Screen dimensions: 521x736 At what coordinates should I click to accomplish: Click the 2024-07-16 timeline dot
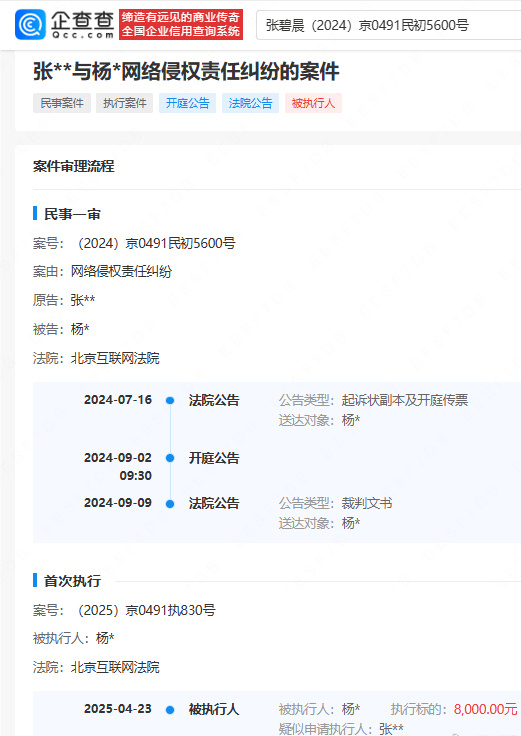click(x=170, y=400)
